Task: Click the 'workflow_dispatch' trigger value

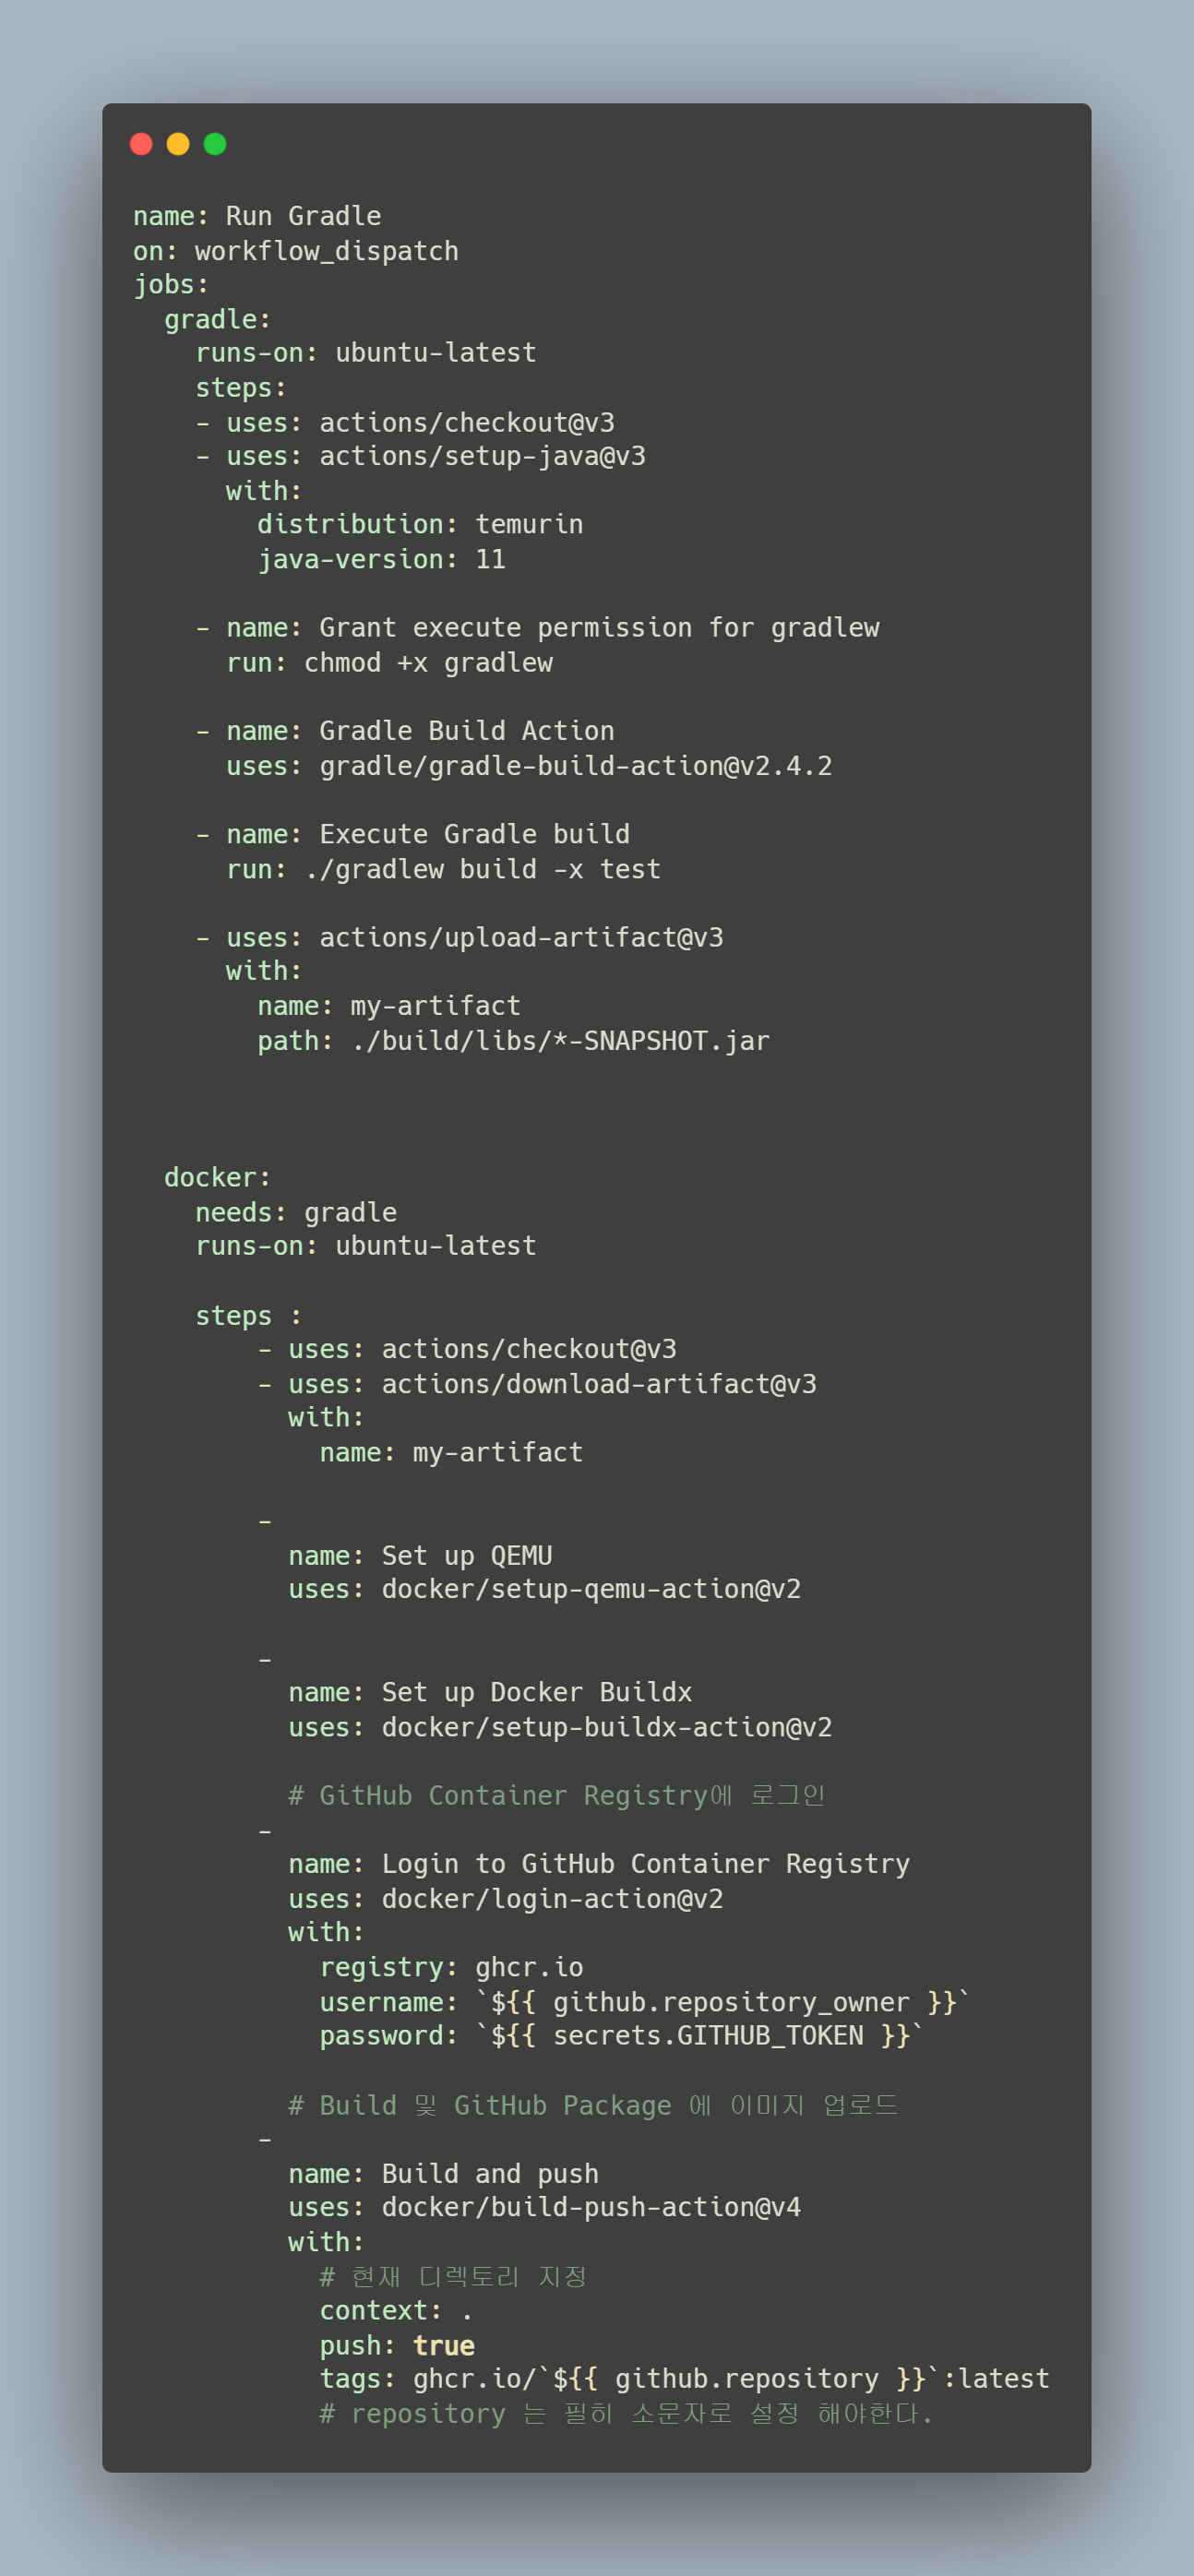Action: 326,251
